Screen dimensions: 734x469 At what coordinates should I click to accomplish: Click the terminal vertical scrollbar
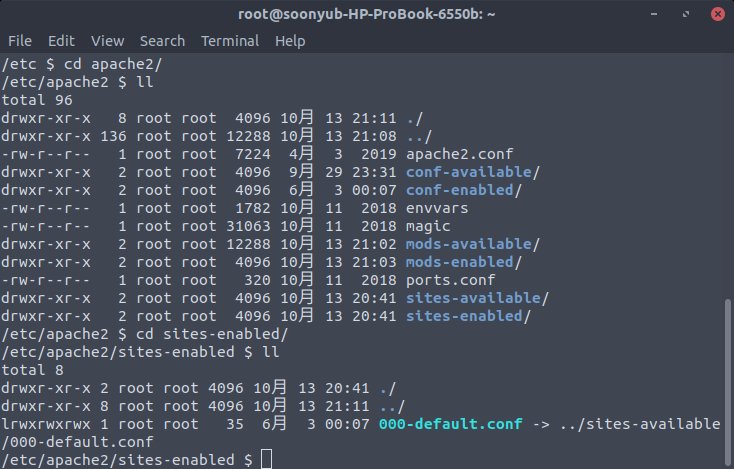[728, 380]
